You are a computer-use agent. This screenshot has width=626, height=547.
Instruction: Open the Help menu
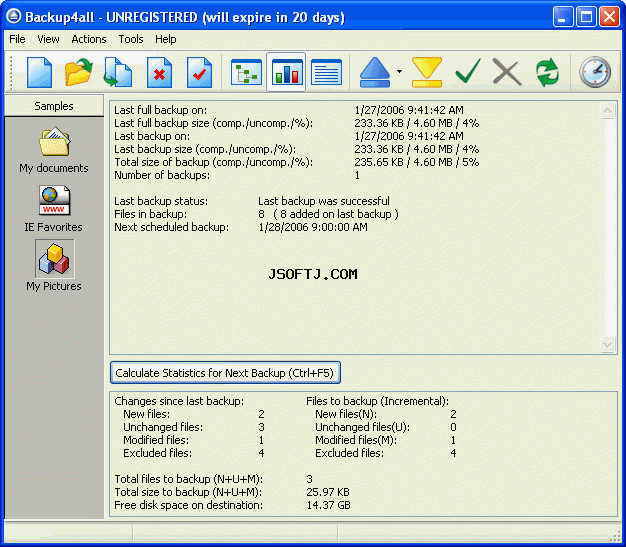[166, 39]
